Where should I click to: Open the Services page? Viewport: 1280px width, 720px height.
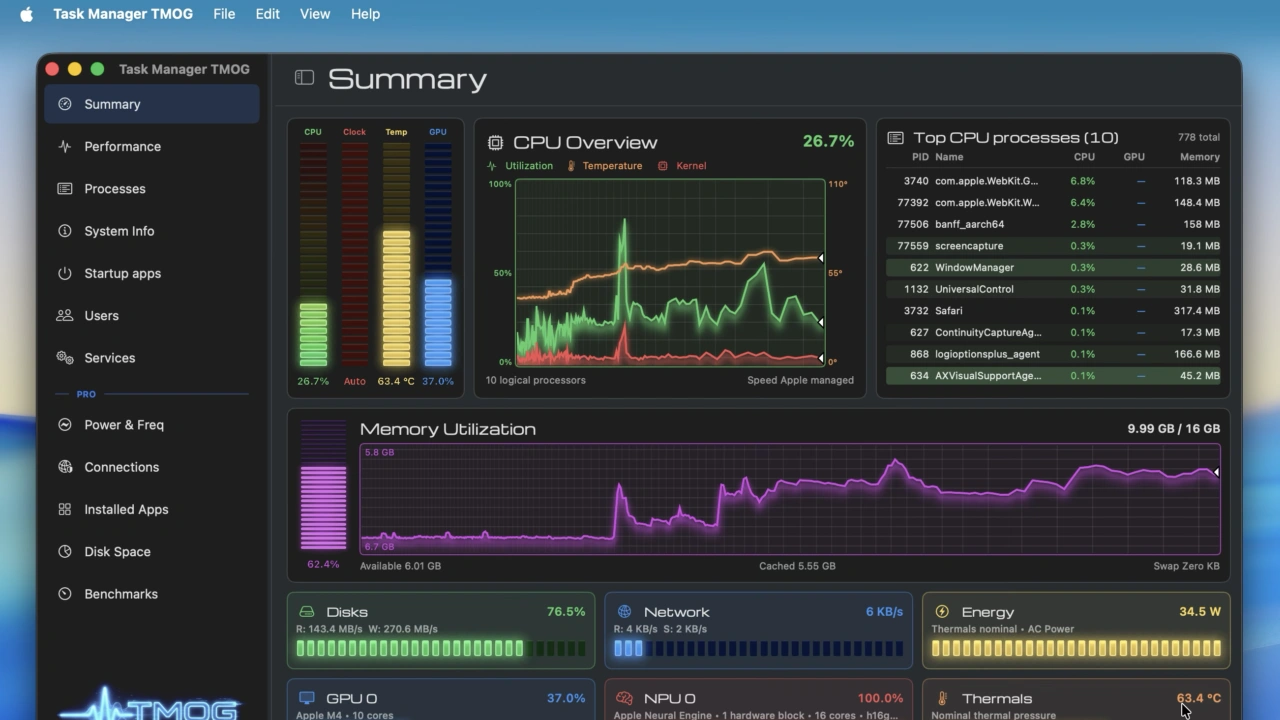152,357
